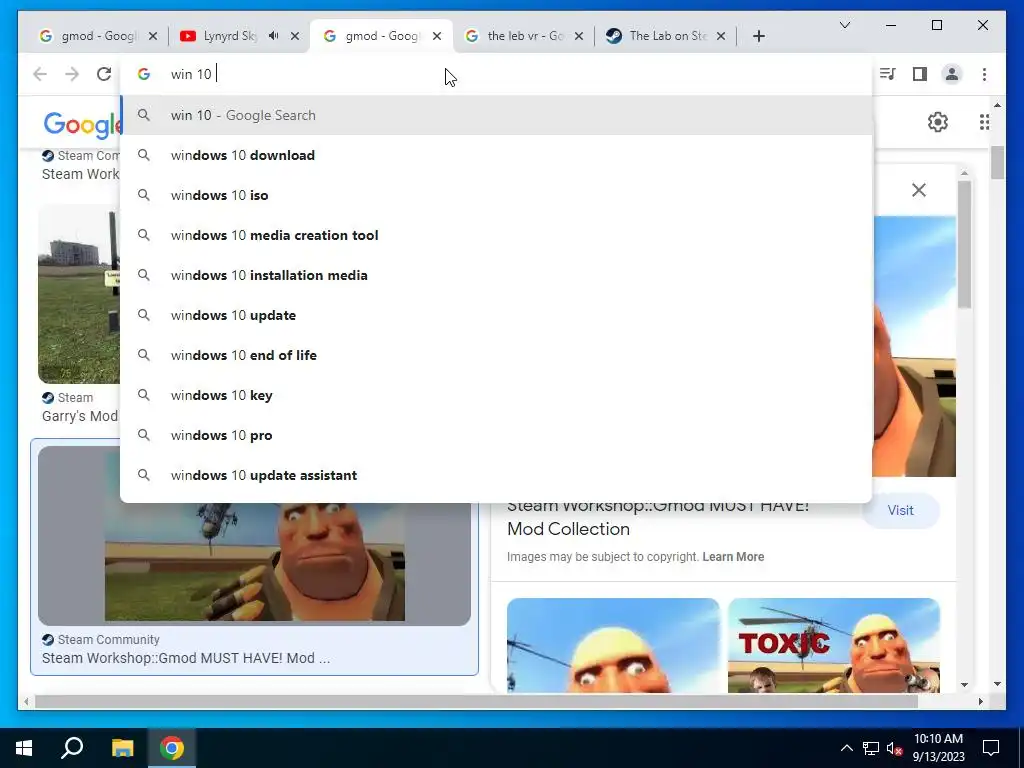
Task: Open the network tray icon
Action: [x=871, y=748]
